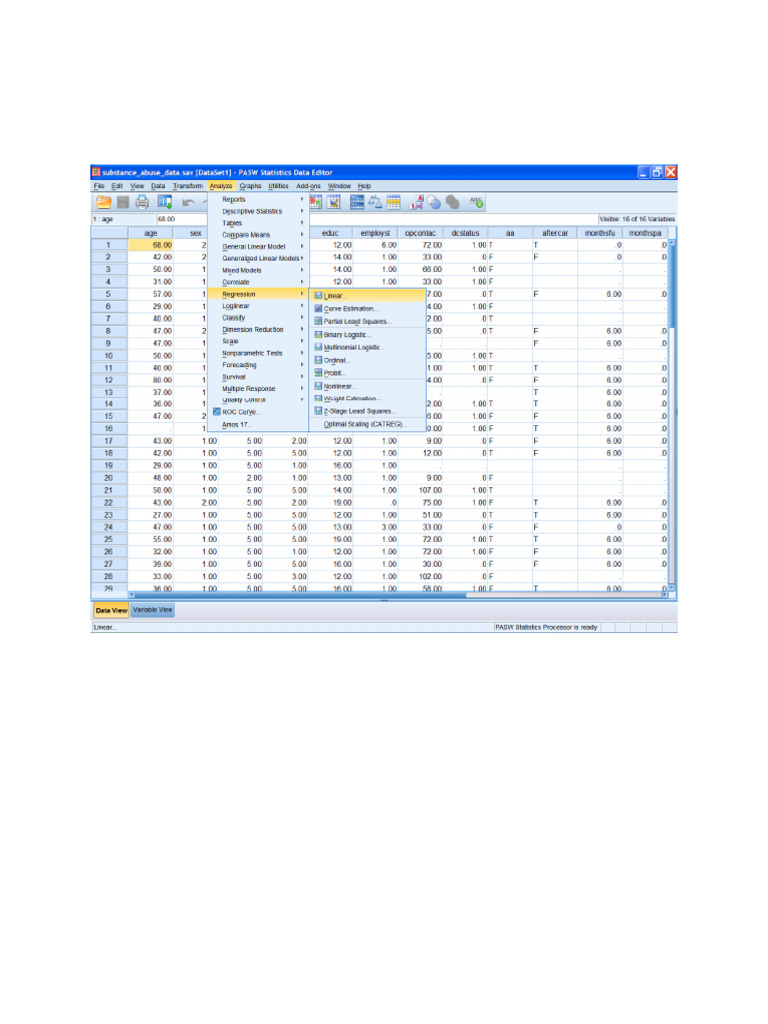This screenshot has height=1024, width=768.
Task: Click the Ordinal icon in submenu
Action: point(318,360)
